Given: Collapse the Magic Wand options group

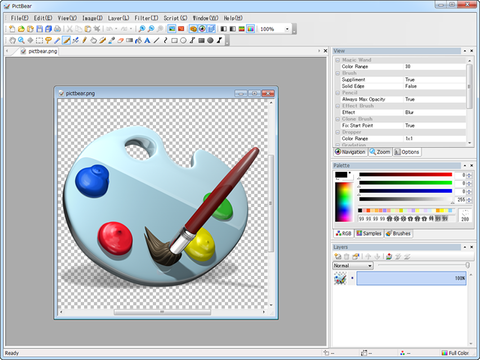Looking at the screenshot, I should (338, 60).
